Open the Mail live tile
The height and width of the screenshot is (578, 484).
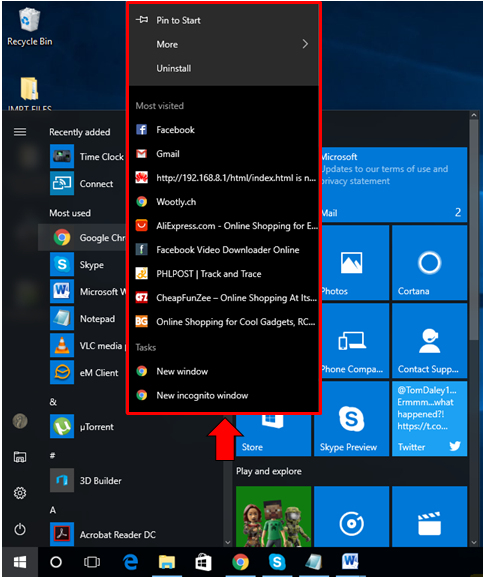coord(394,185)
